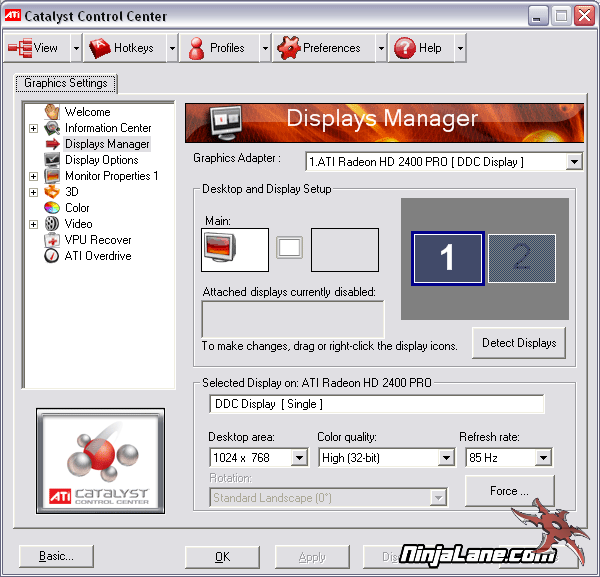Click the OK button
Screen dimensions: 600x577
click(222, 557)
